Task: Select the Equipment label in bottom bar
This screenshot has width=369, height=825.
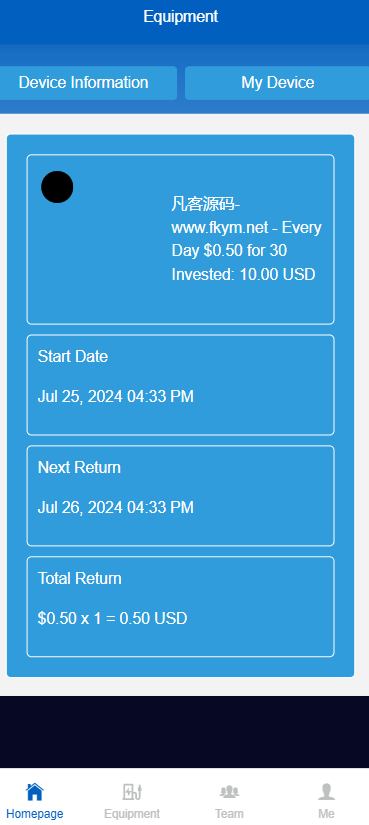Action: coord(132,813)
